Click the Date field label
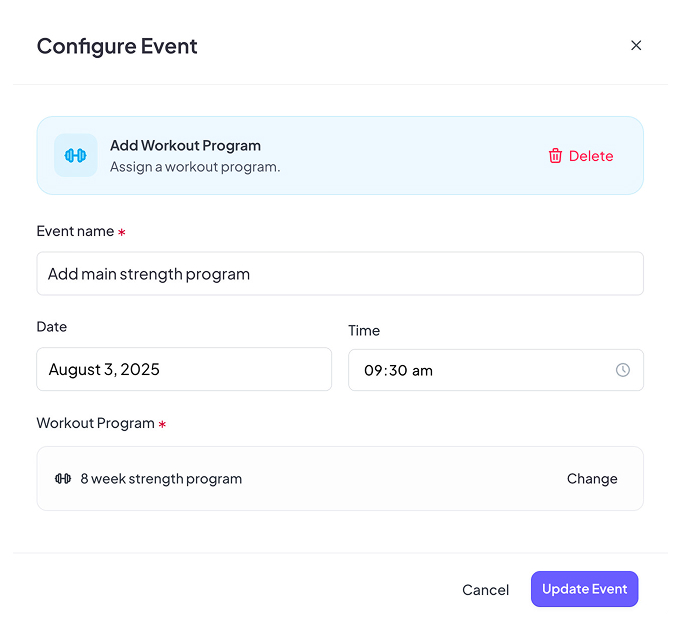683x641 pixels. coord(52,327)
